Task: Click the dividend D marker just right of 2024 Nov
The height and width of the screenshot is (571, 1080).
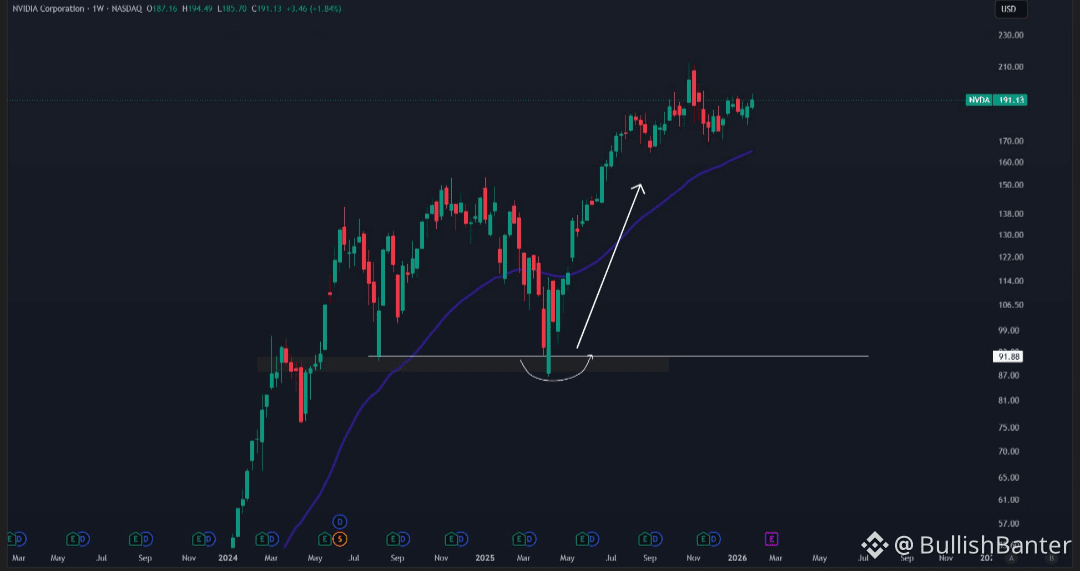Action: (x=462, y=539)
